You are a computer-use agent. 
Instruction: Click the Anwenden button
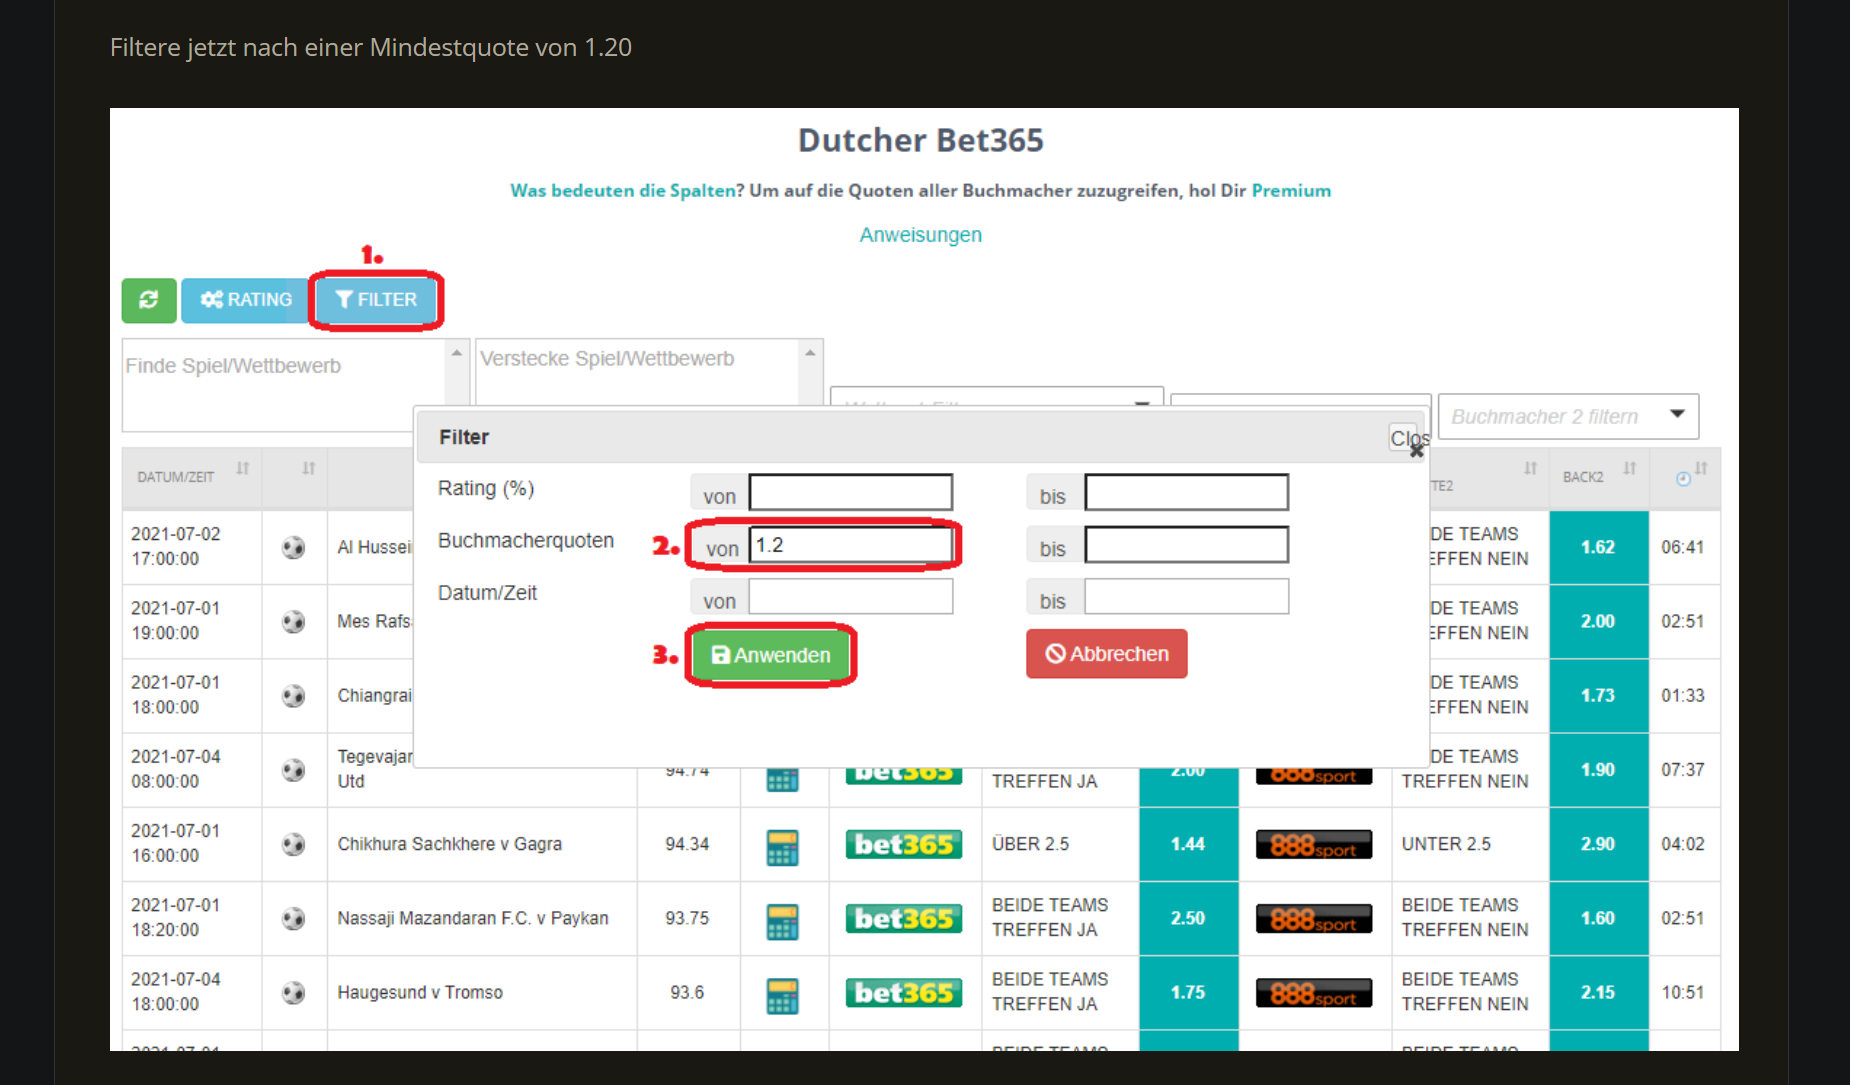coord(771,655)
